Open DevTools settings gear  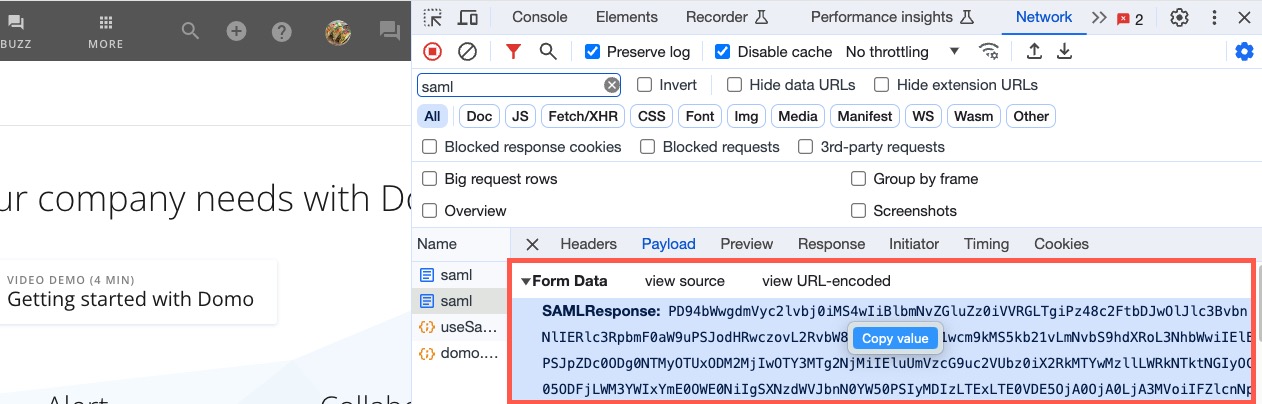(1180, 17)
